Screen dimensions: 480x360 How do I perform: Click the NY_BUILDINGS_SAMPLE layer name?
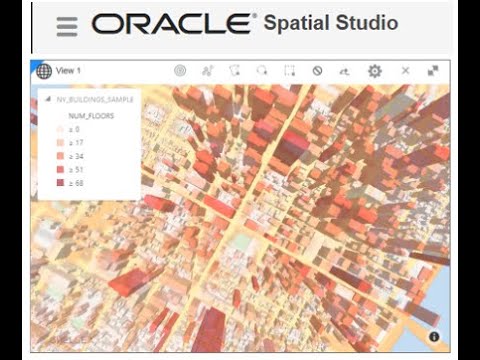tap(95, 100)
